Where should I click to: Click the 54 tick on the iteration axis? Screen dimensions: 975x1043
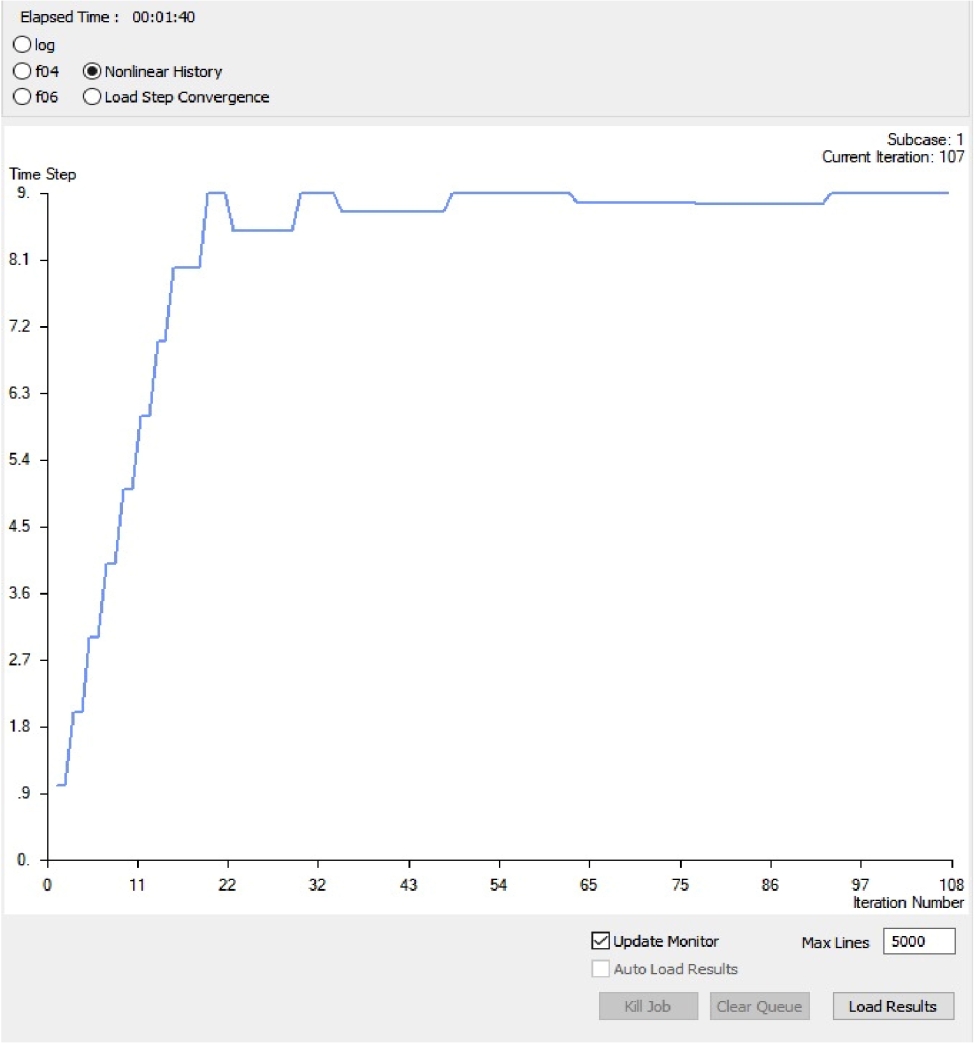click(x=498, y=884)
